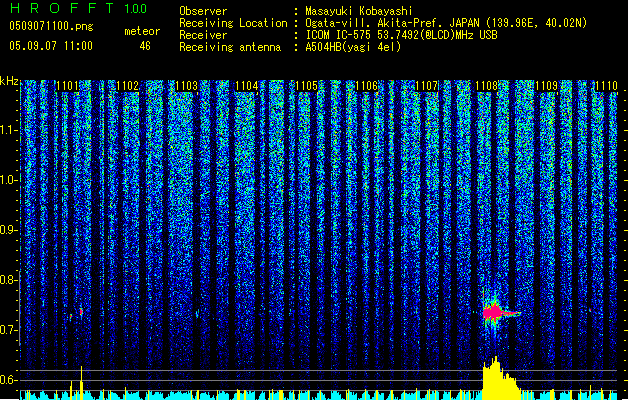Viewport: 629px width, 400px height.
Task: Click the 1105 time marker
Action: click(306, 86)
